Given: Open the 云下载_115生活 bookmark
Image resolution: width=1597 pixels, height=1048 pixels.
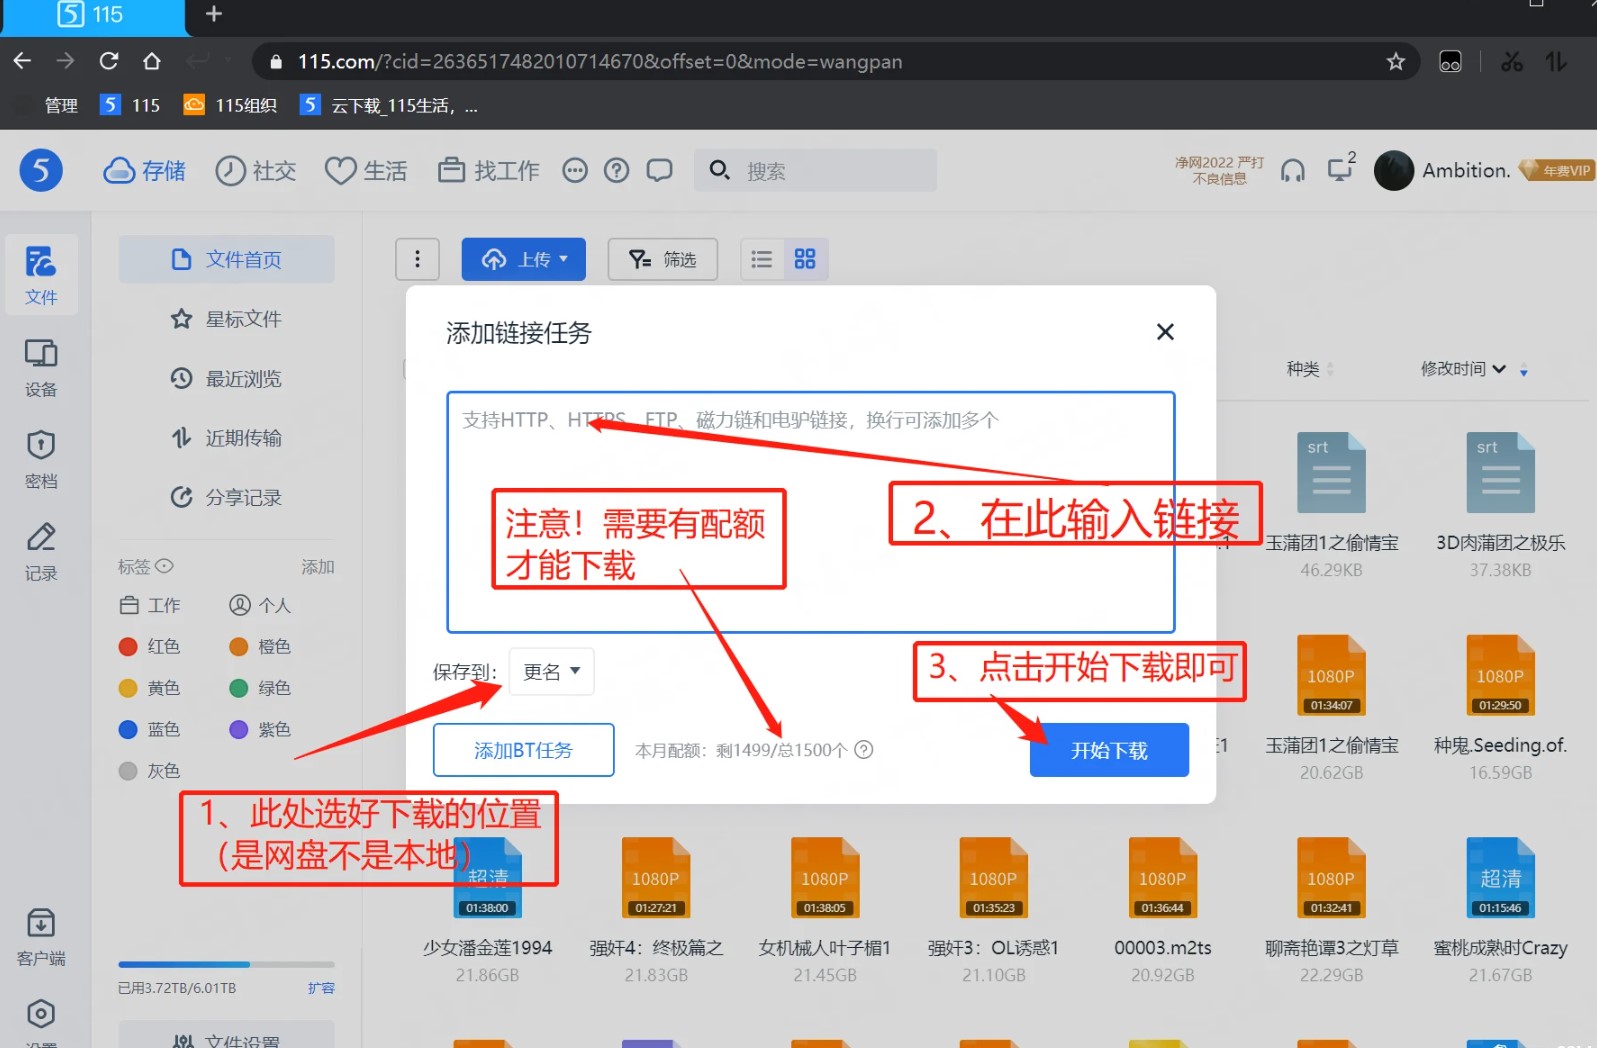Looking at the screenshot, I should tap(389, 105).
